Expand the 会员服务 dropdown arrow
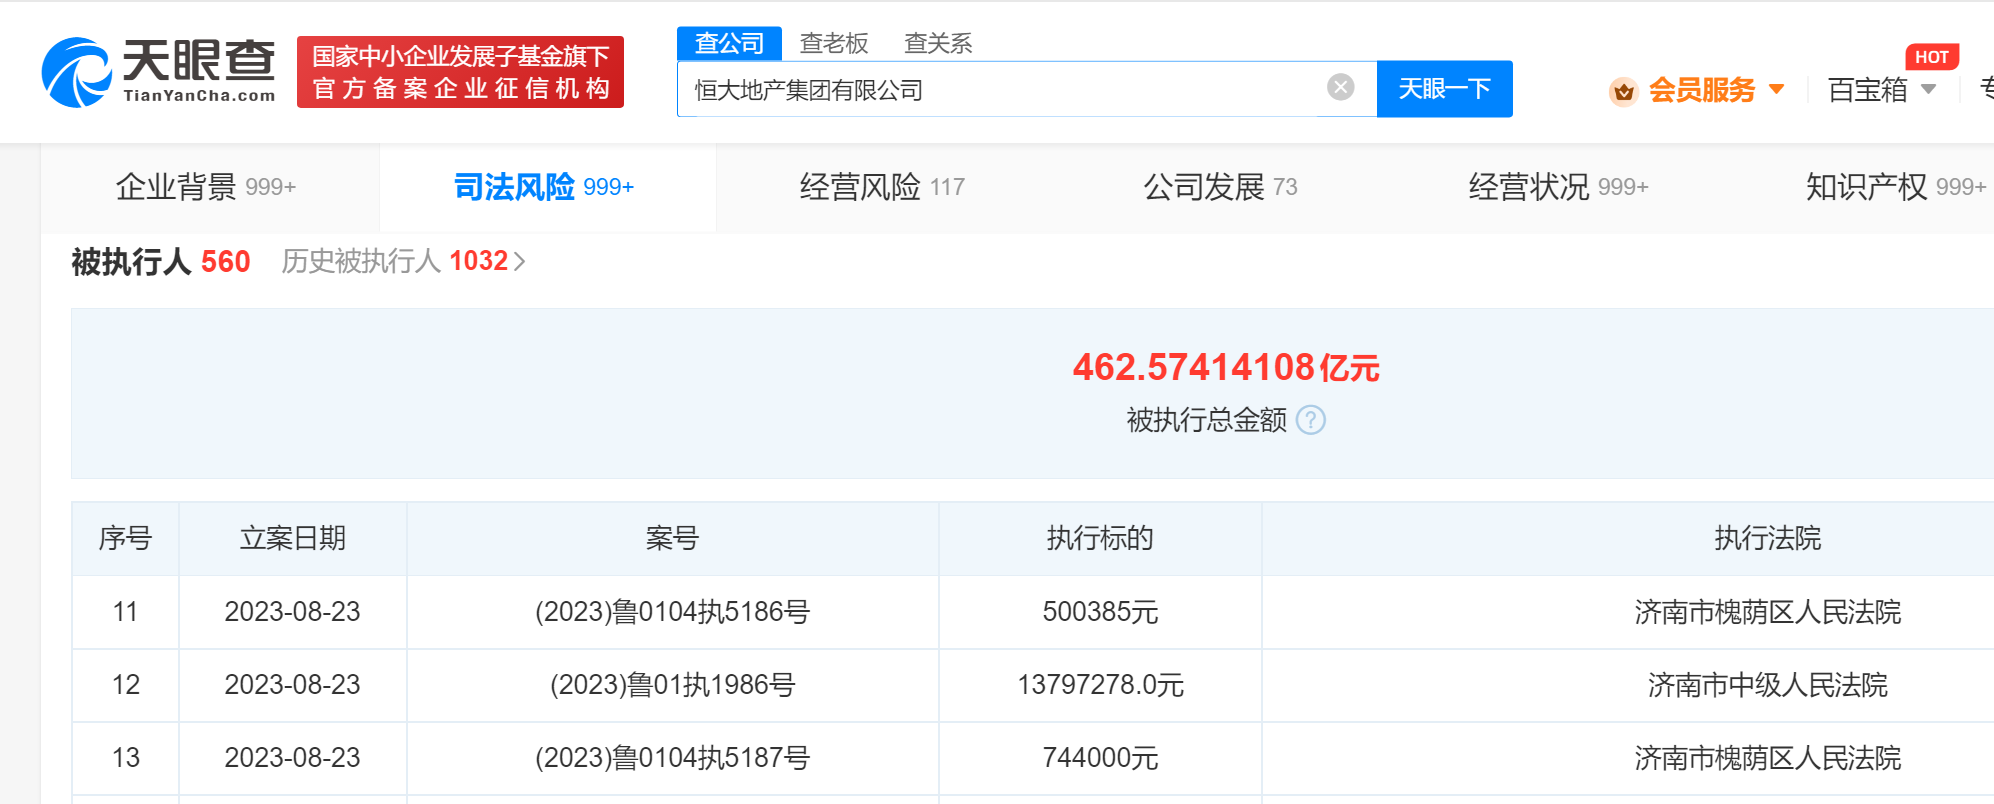The height and width of the screenshot is (804, 1994). (1777, 89)
